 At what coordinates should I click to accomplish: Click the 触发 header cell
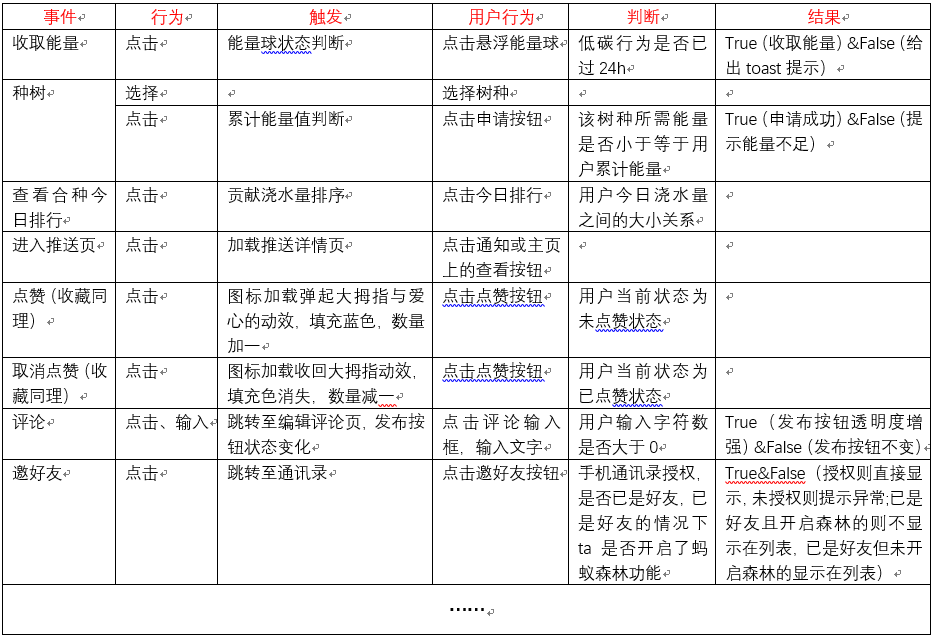[x=326, y=17]
